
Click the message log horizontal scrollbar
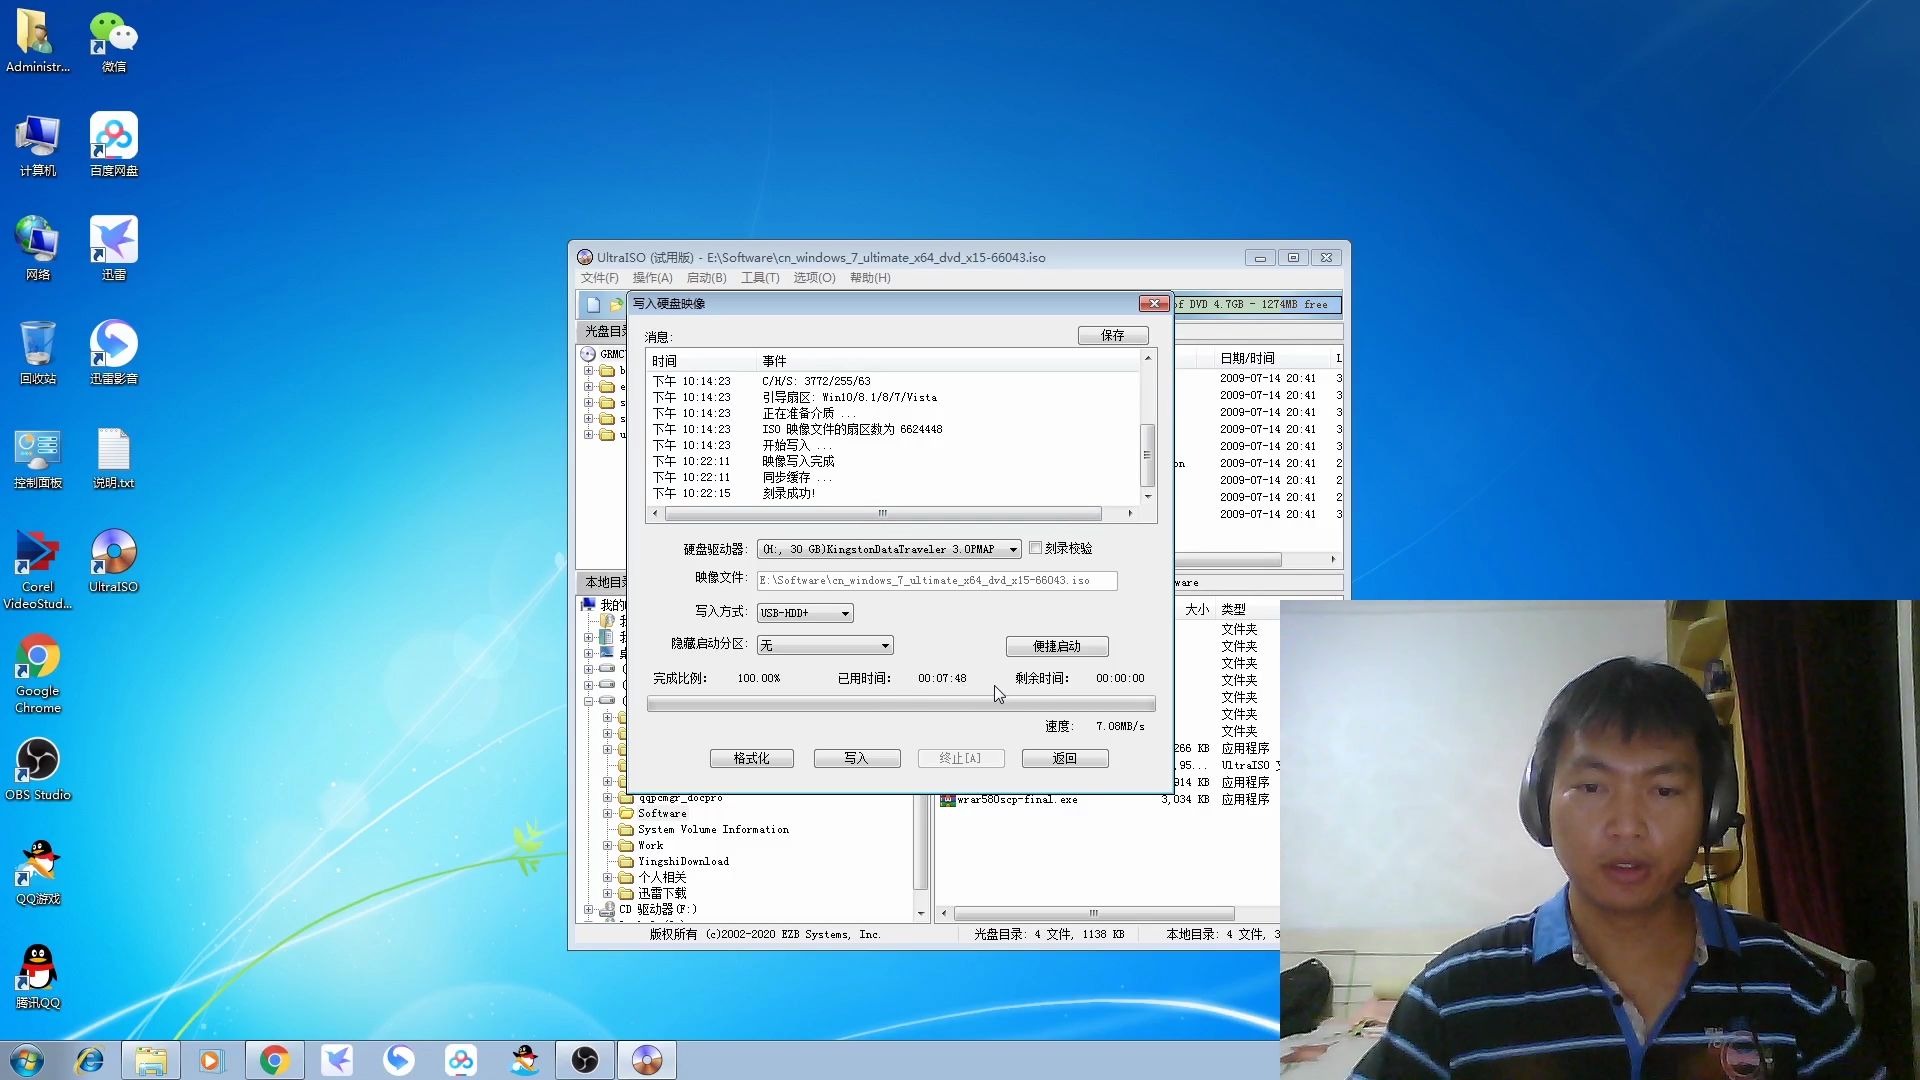pos(883,514)
